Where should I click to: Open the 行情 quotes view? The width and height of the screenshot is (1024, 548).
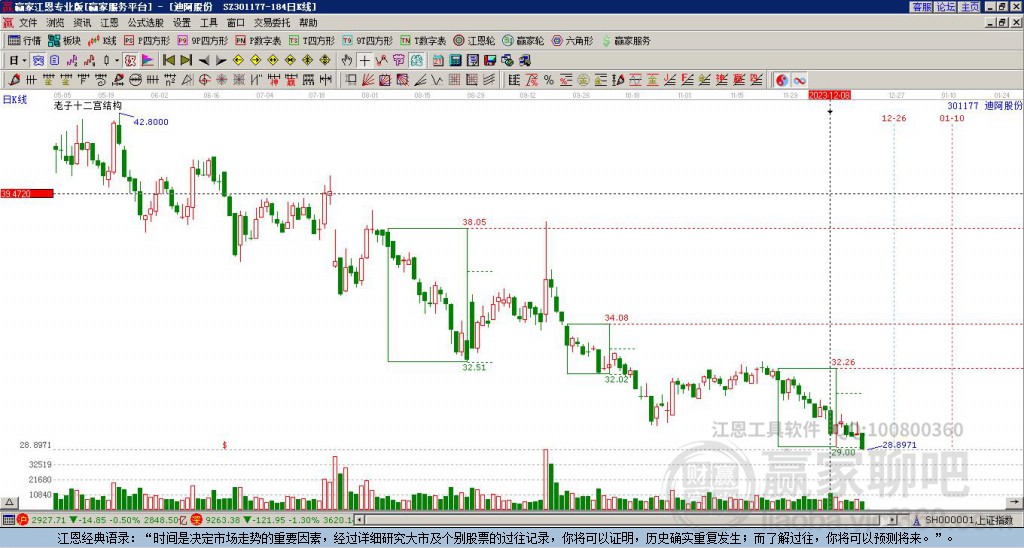24,40
